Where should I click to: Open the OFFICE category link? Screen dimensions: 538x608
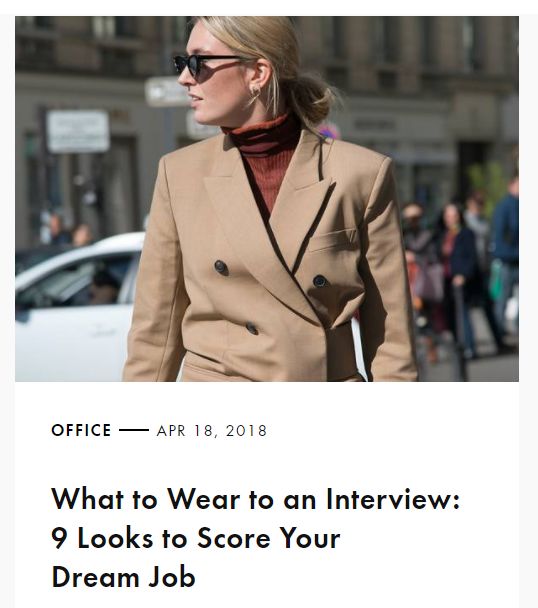pyautogui.click(x=81, y=430)
